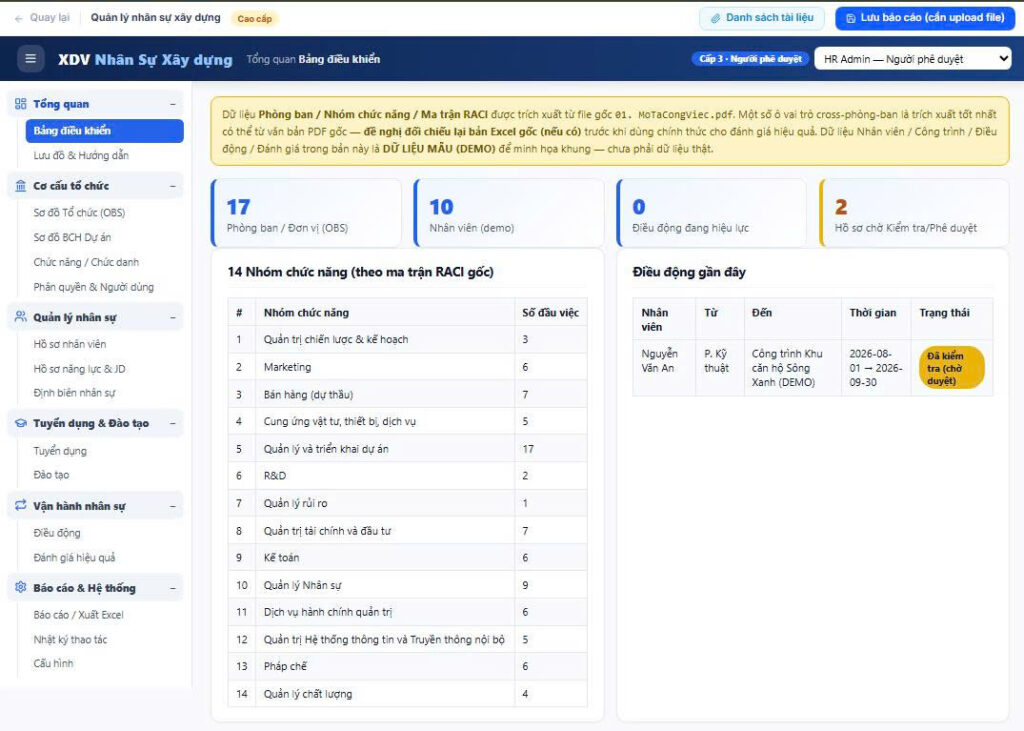Open the hamburger menu button
The width and height of the screenshot is (1024, 731).
pyautogui.click(x=30, y=59)
